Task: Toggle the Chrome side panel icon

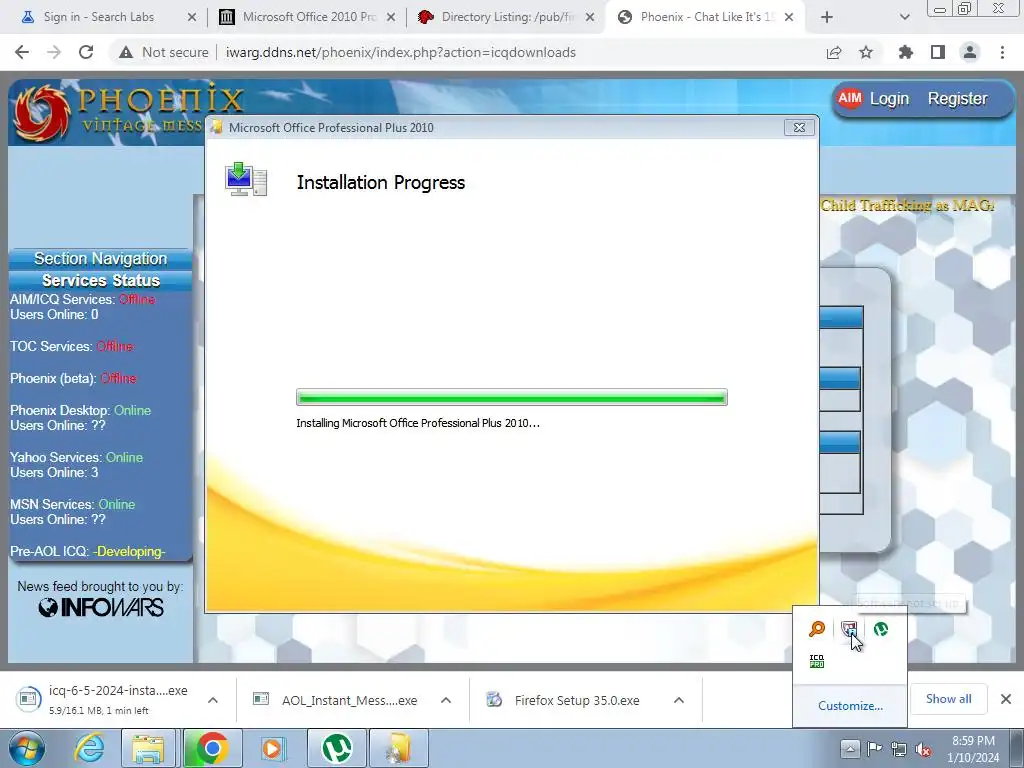Action: point(938,52)
